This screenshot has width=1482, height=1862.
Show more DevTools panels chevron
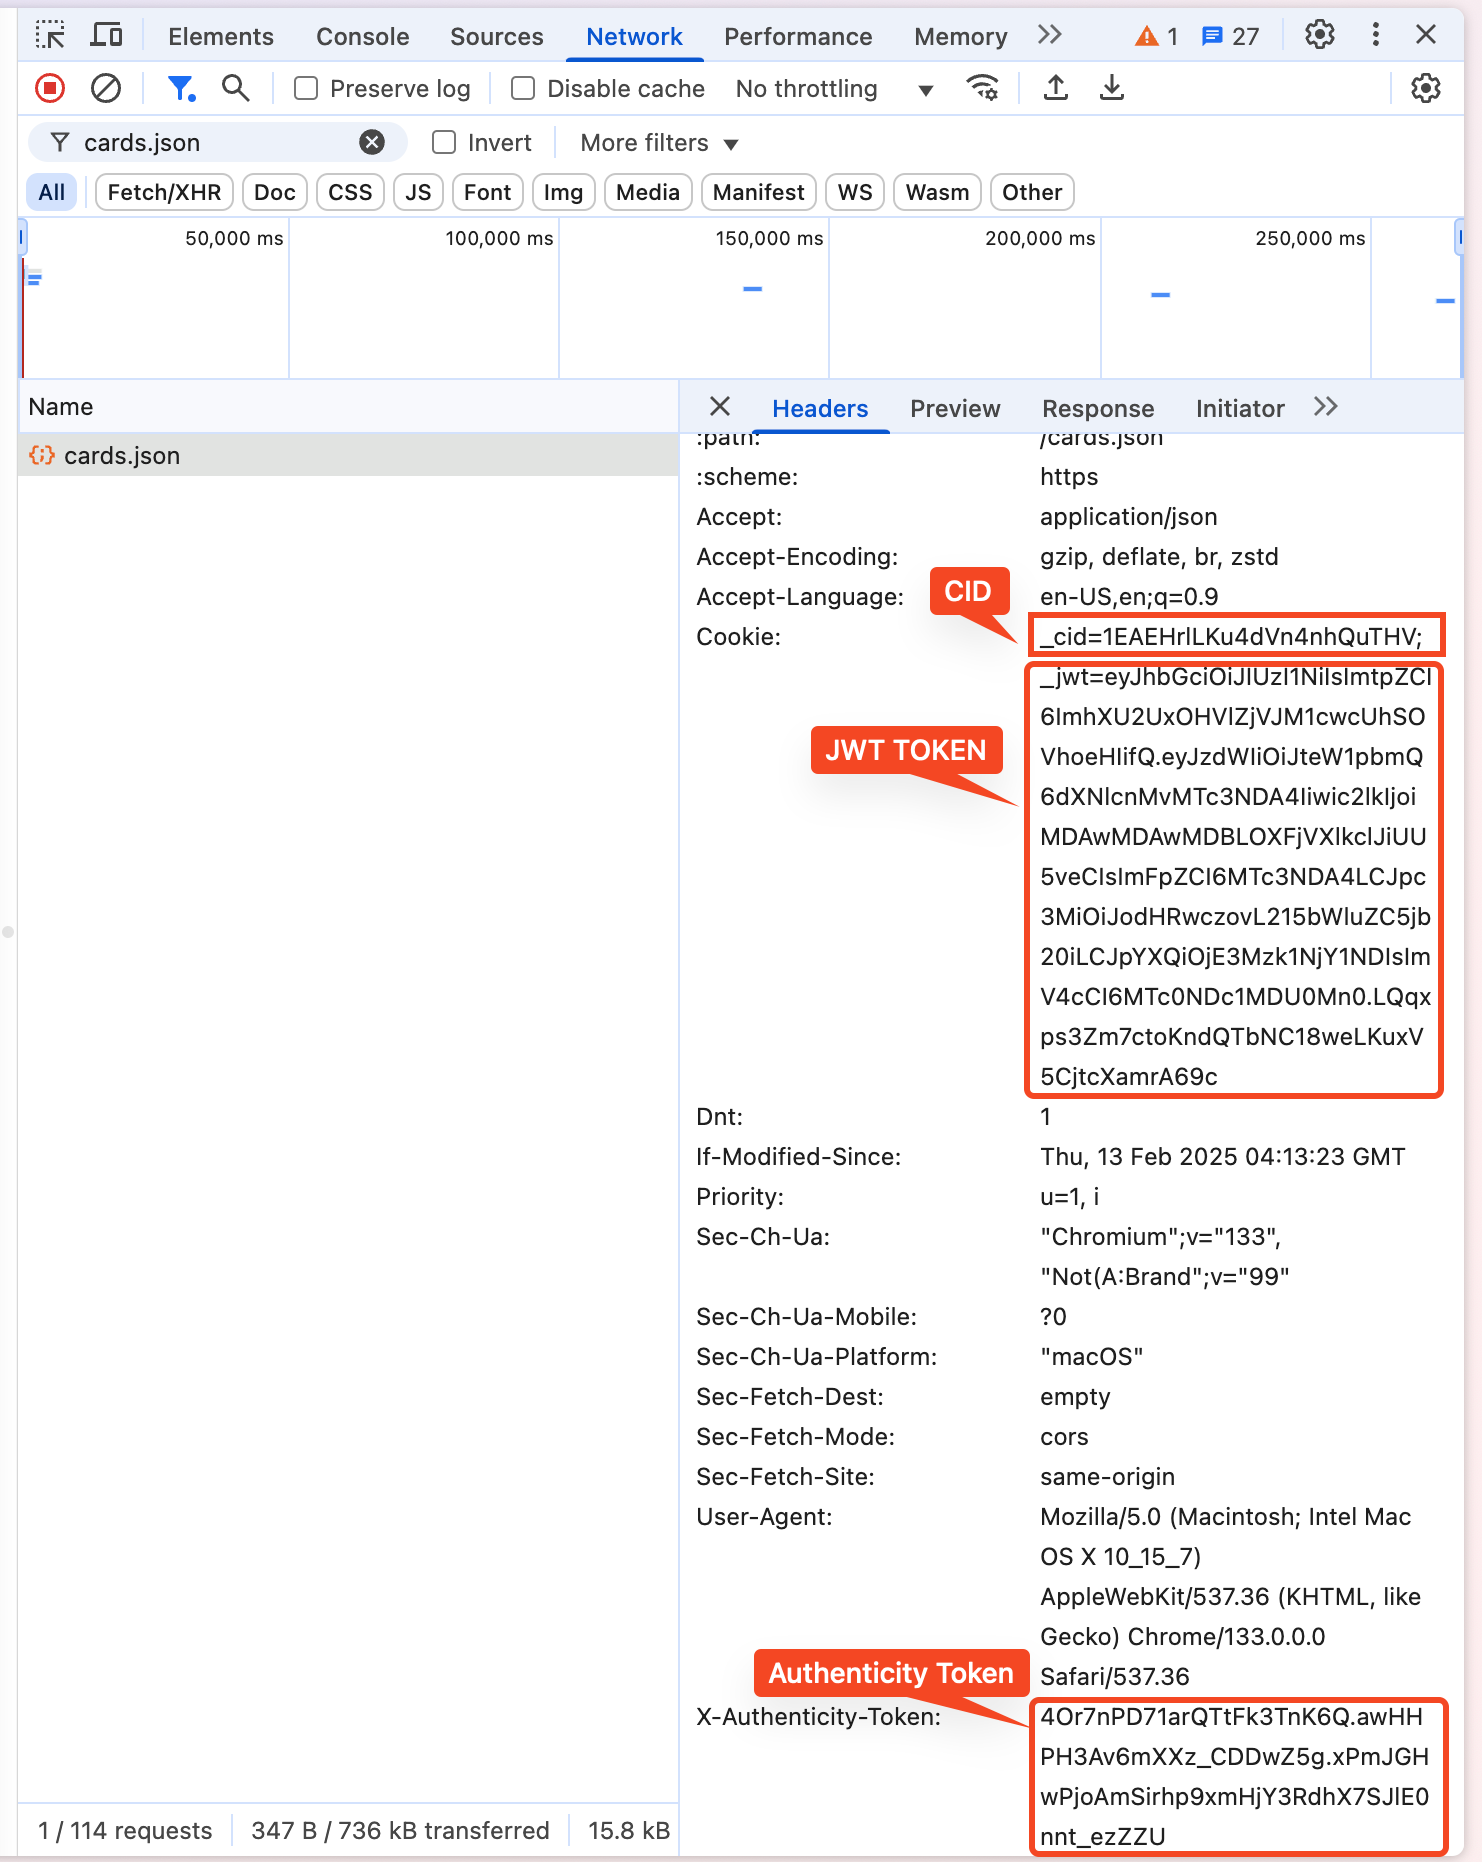pyautogui.click(x=1049, y=36)
